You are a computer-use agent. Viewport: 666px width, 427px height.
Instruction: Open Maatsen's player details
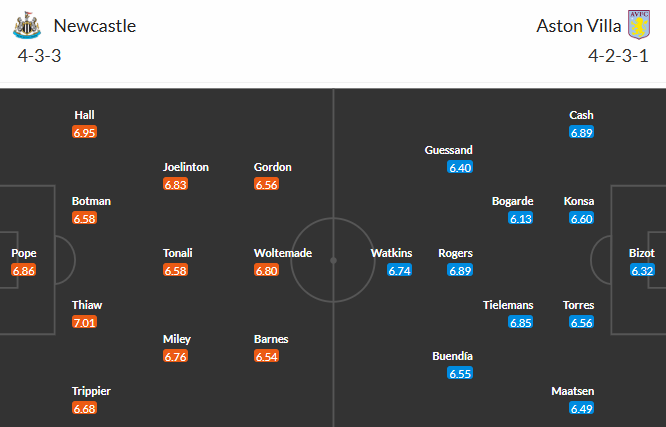pos(572,391)
